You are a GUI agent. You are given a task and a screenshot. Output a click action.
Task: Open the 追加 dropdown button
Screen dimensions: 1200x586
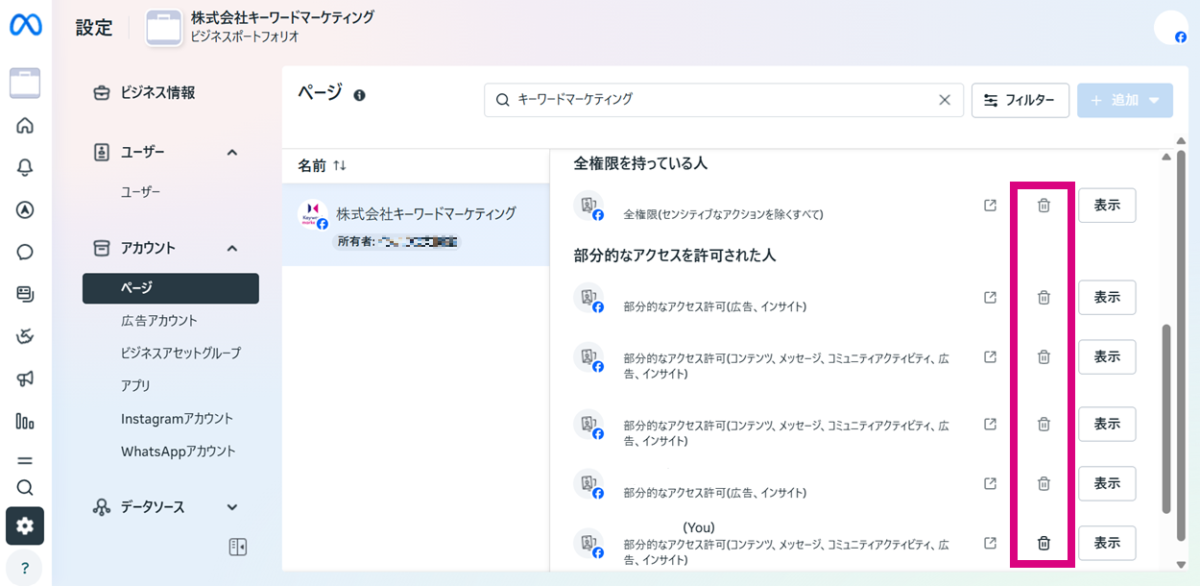1125,100
